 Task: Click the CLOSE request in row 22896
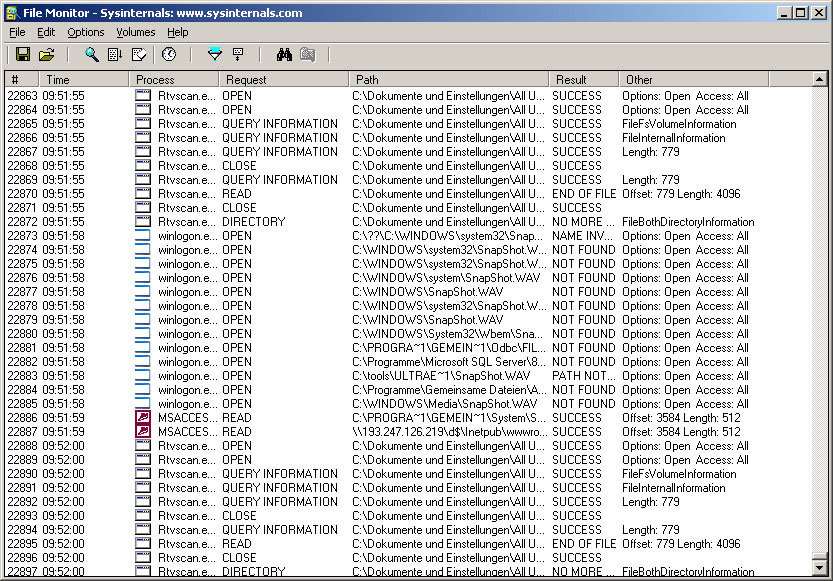[239, 558]
